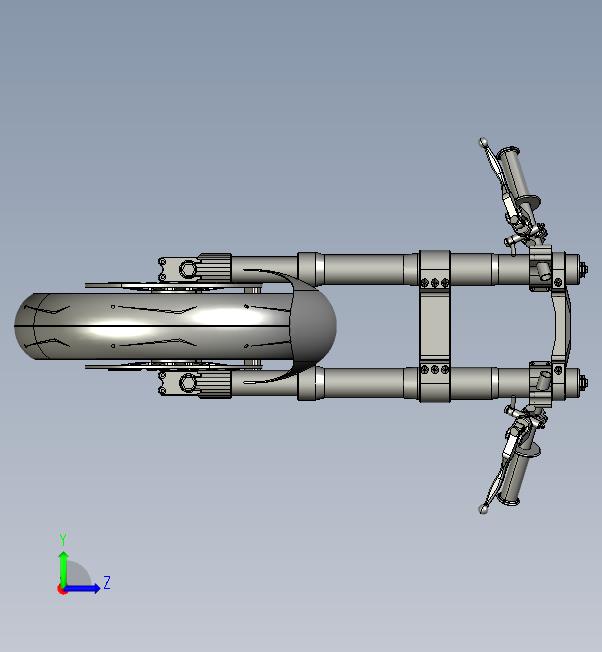Click the 'Z' axis label

coord(107,583)
